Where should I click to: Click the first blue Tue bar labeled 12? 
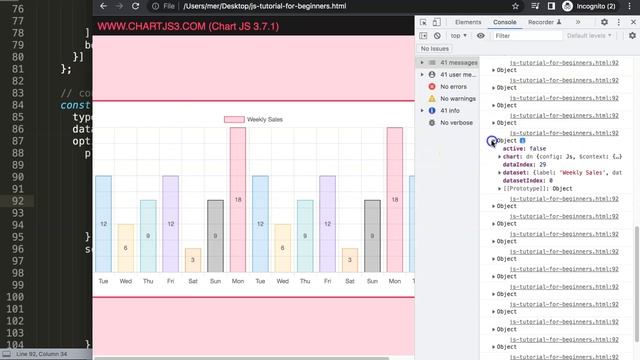point(103,224)
